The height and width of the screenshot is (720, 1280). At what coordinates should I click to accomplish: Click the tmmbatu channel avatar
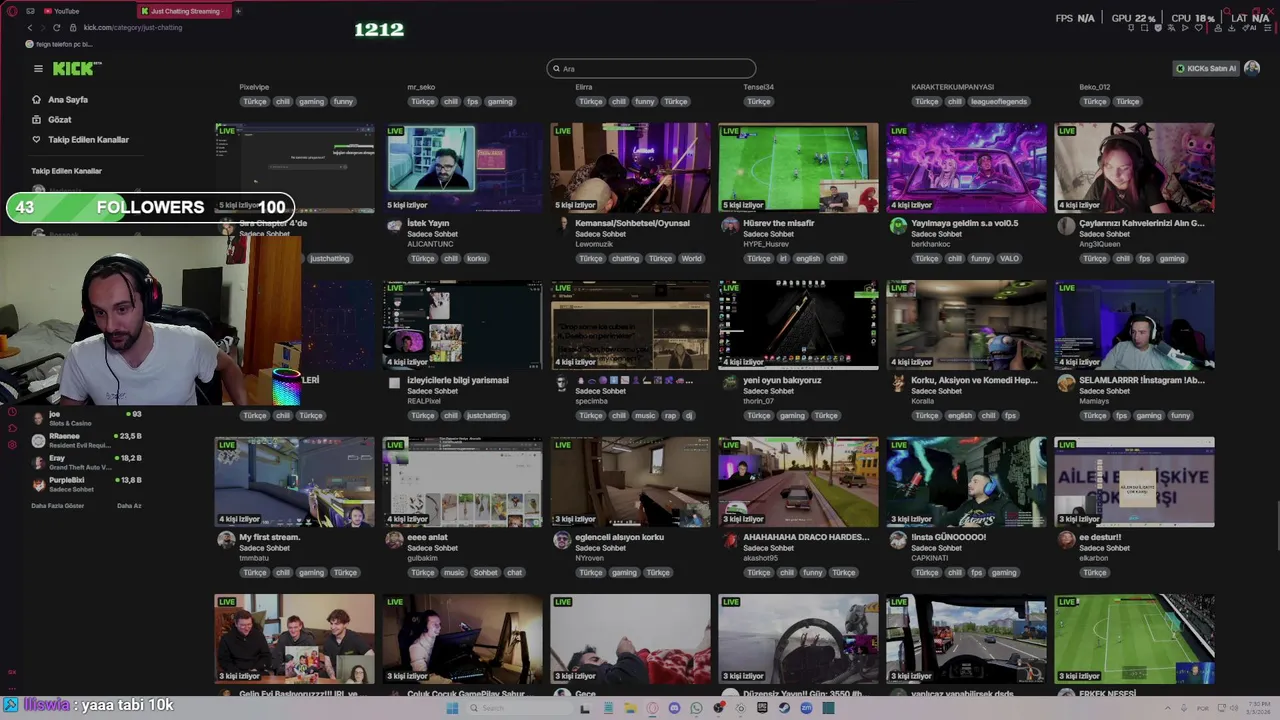226,540
